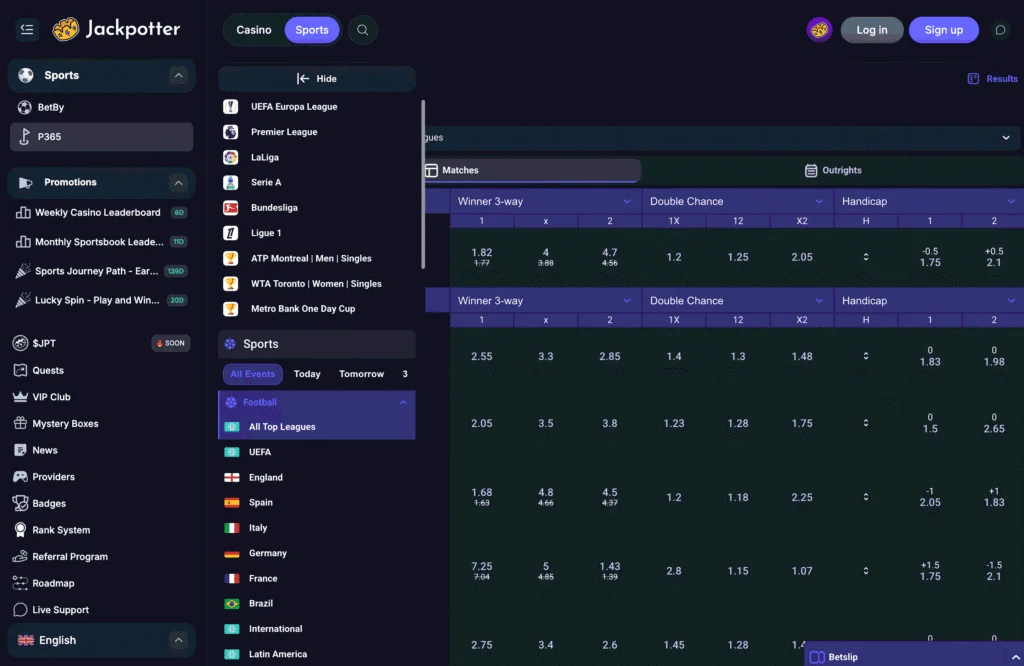Select the Tomorrow filter
The height and width of the screenshot is (666, 1024).
click(x=361, y=374)
